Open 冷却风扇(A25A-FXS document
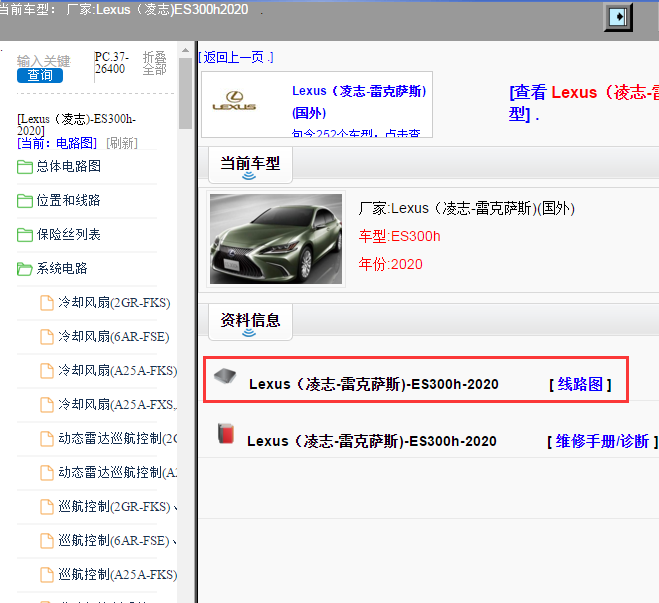This screenshot has width=659, height=603. pyautogui.click(x=117, y=405)
